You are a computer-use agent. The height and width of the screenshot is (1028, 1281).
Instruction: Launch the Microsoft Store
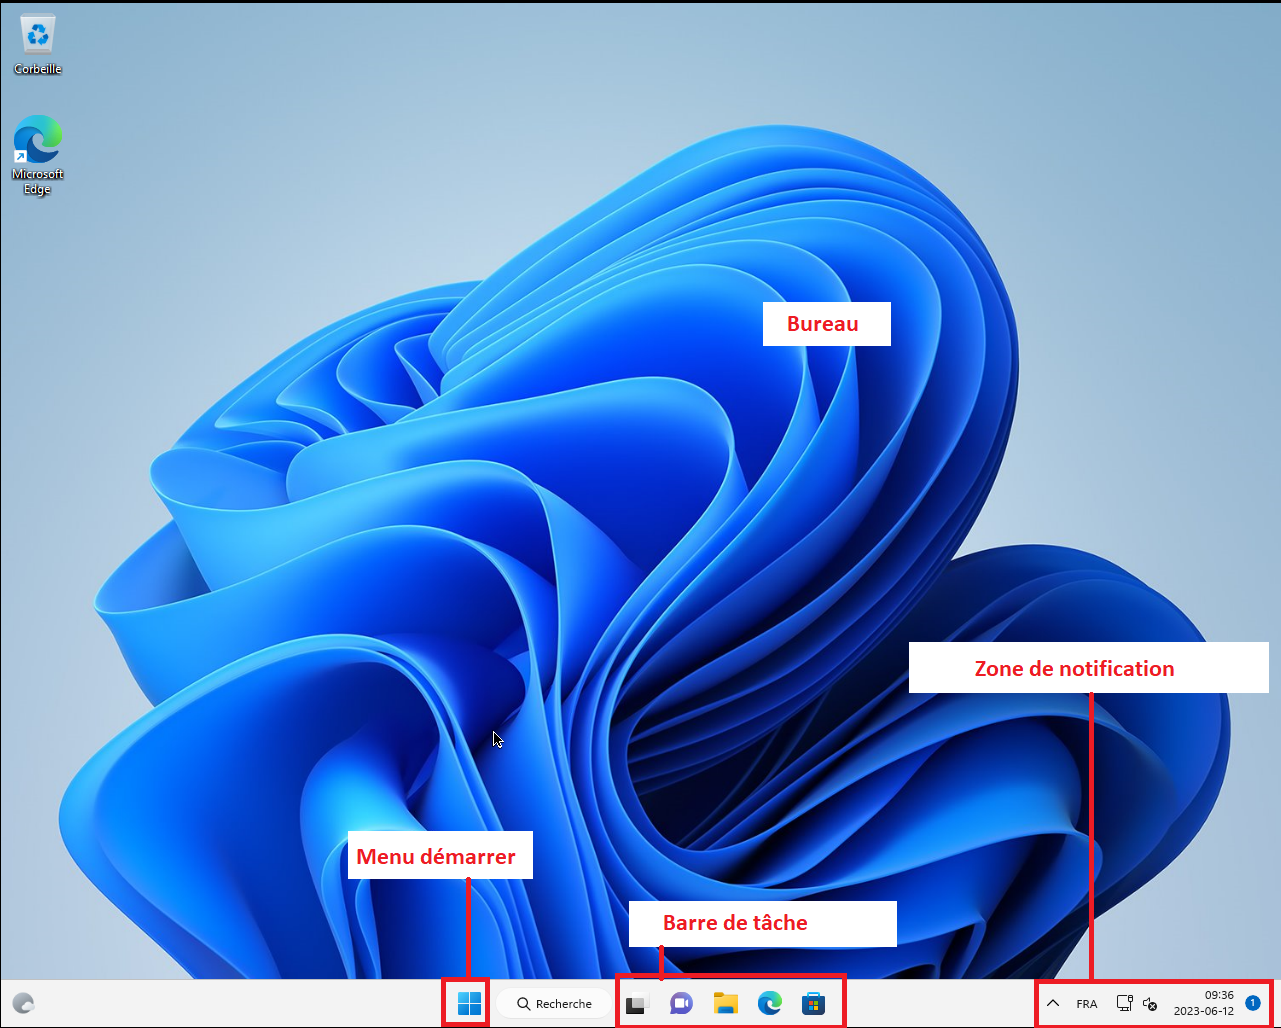coord(814,1003)
